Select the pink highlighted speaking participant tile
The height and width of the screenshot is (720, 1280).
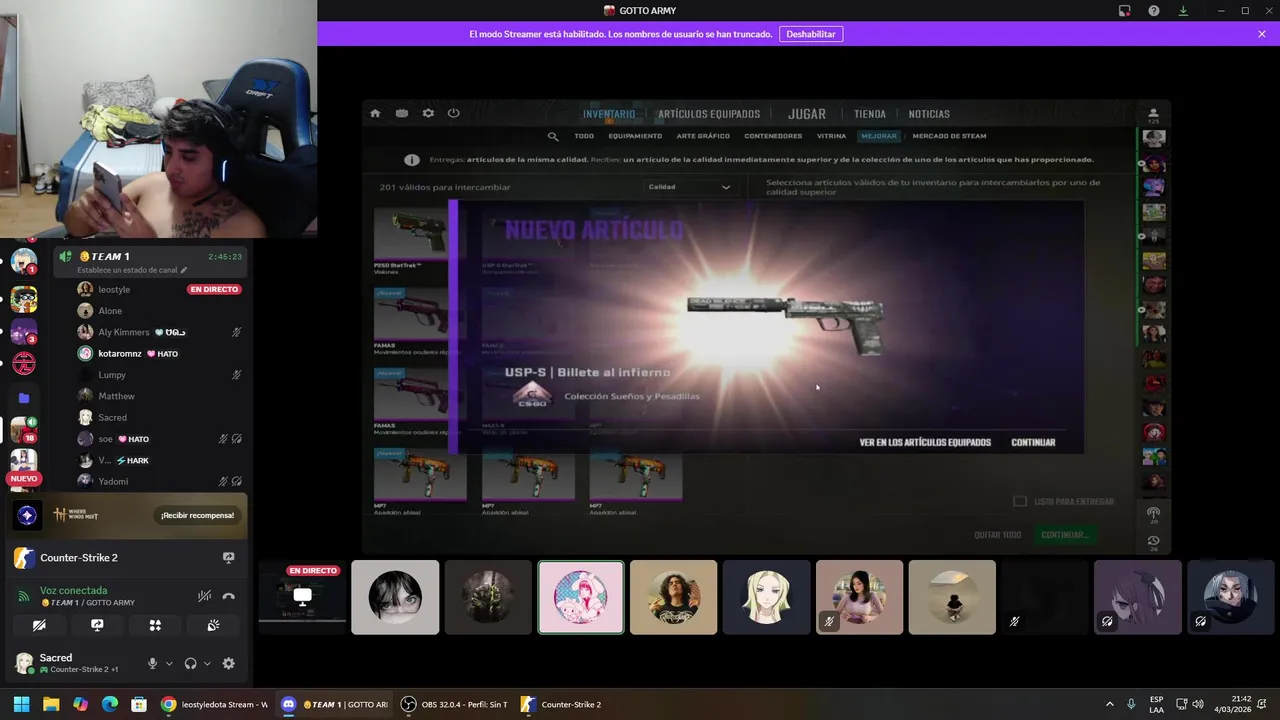pos(581,597)
